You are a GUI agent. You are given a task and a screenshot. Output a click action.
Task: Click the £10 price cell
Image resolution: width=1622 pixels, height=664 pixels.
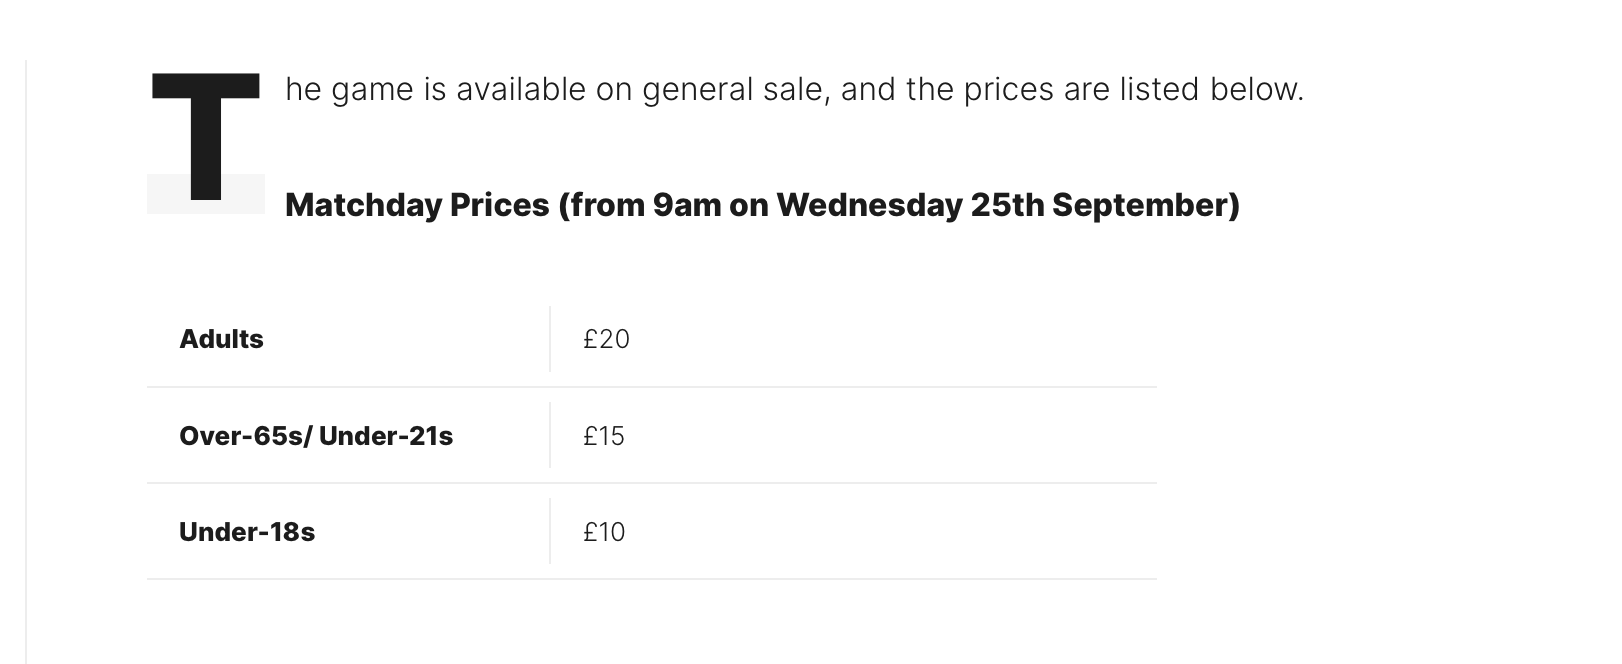(x=604, y=532)
